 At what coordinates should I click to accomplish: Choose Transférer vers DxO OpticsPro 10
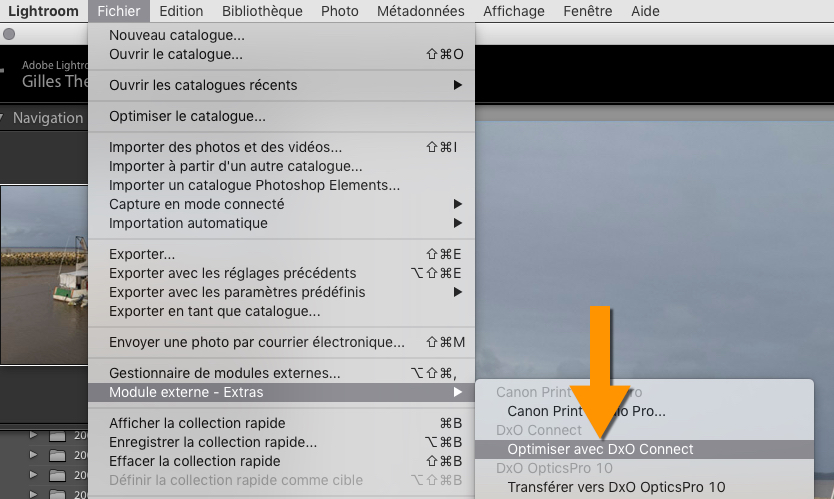pyautogui.click(x=644, y=487)
